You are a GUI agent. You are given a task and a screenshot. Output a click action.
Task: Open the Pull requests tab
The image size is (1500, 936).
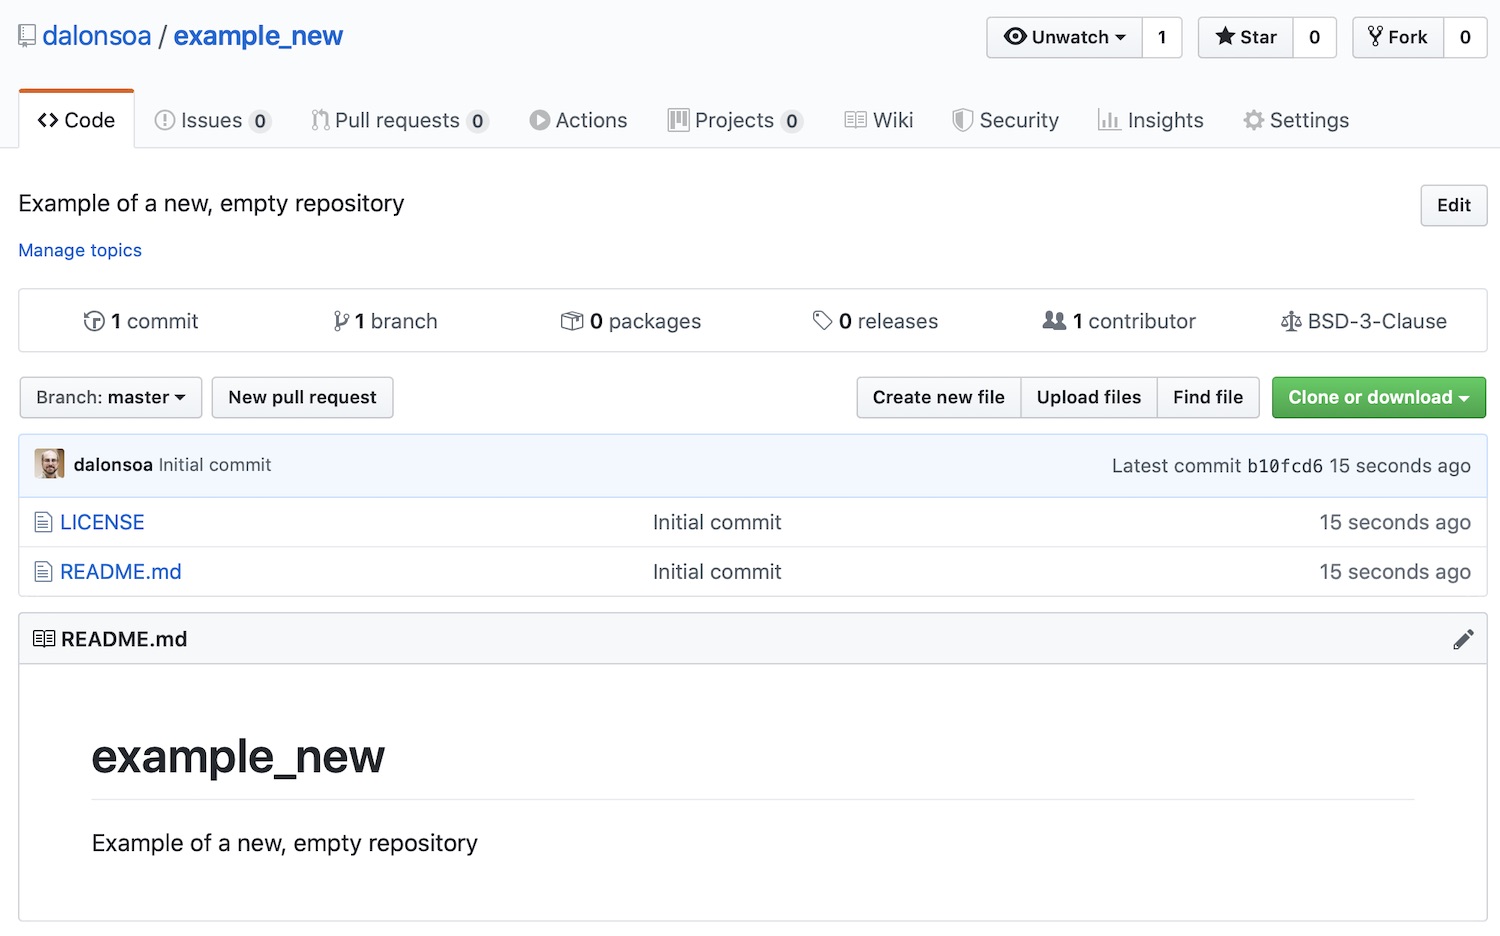tap(399, 120)
